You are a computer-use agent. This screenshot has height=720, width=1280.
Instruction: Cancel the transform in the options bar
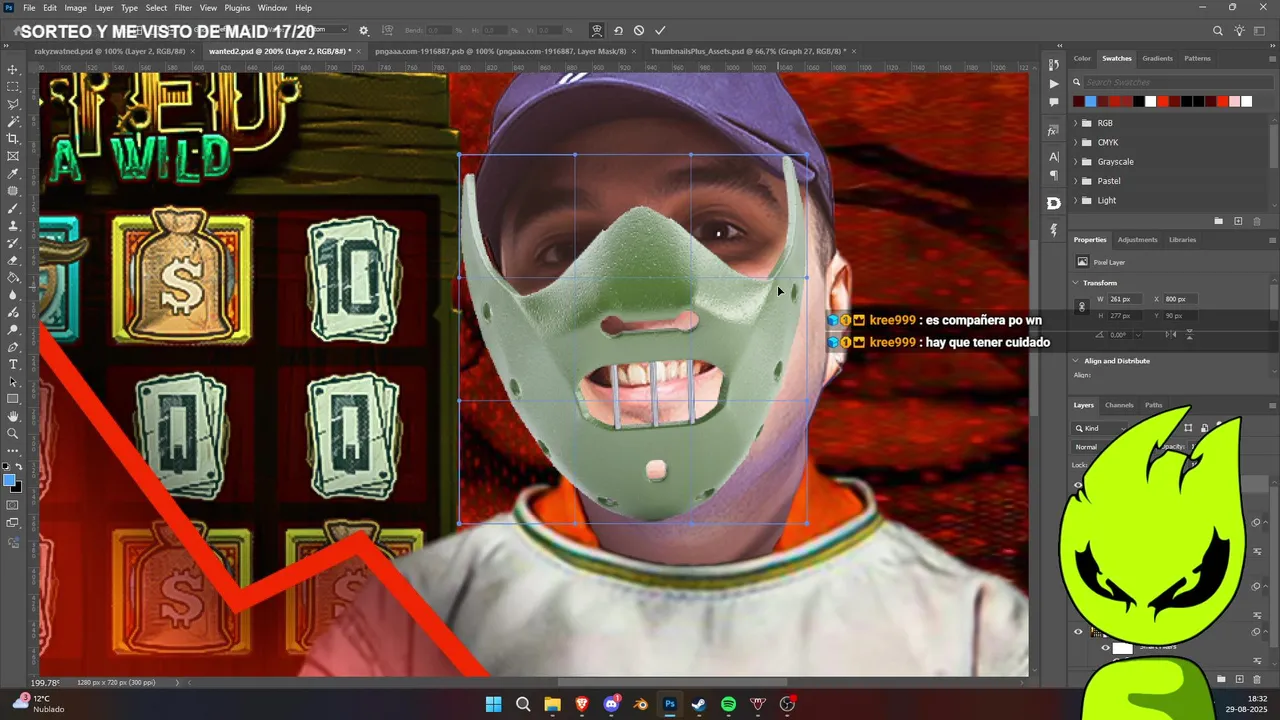click(639, 31)
